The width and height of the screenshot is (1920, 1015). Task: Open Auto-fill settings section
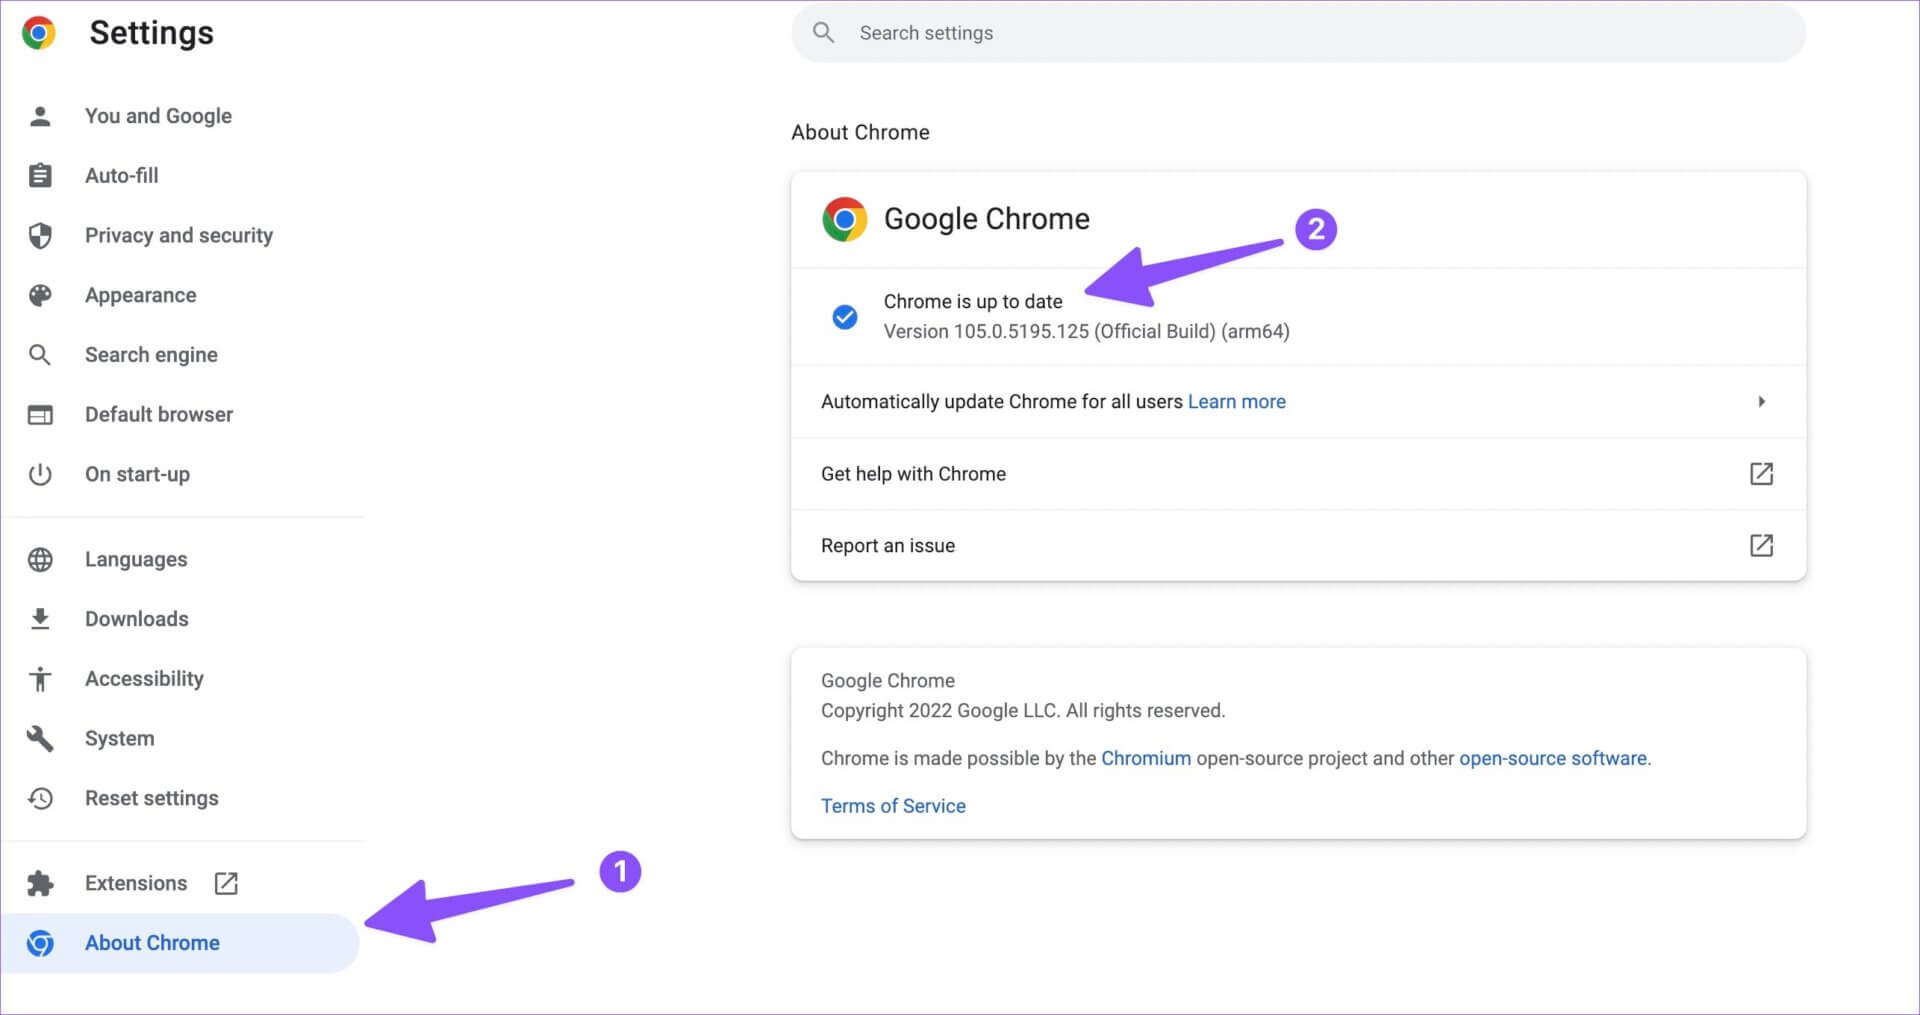[121, 176]
